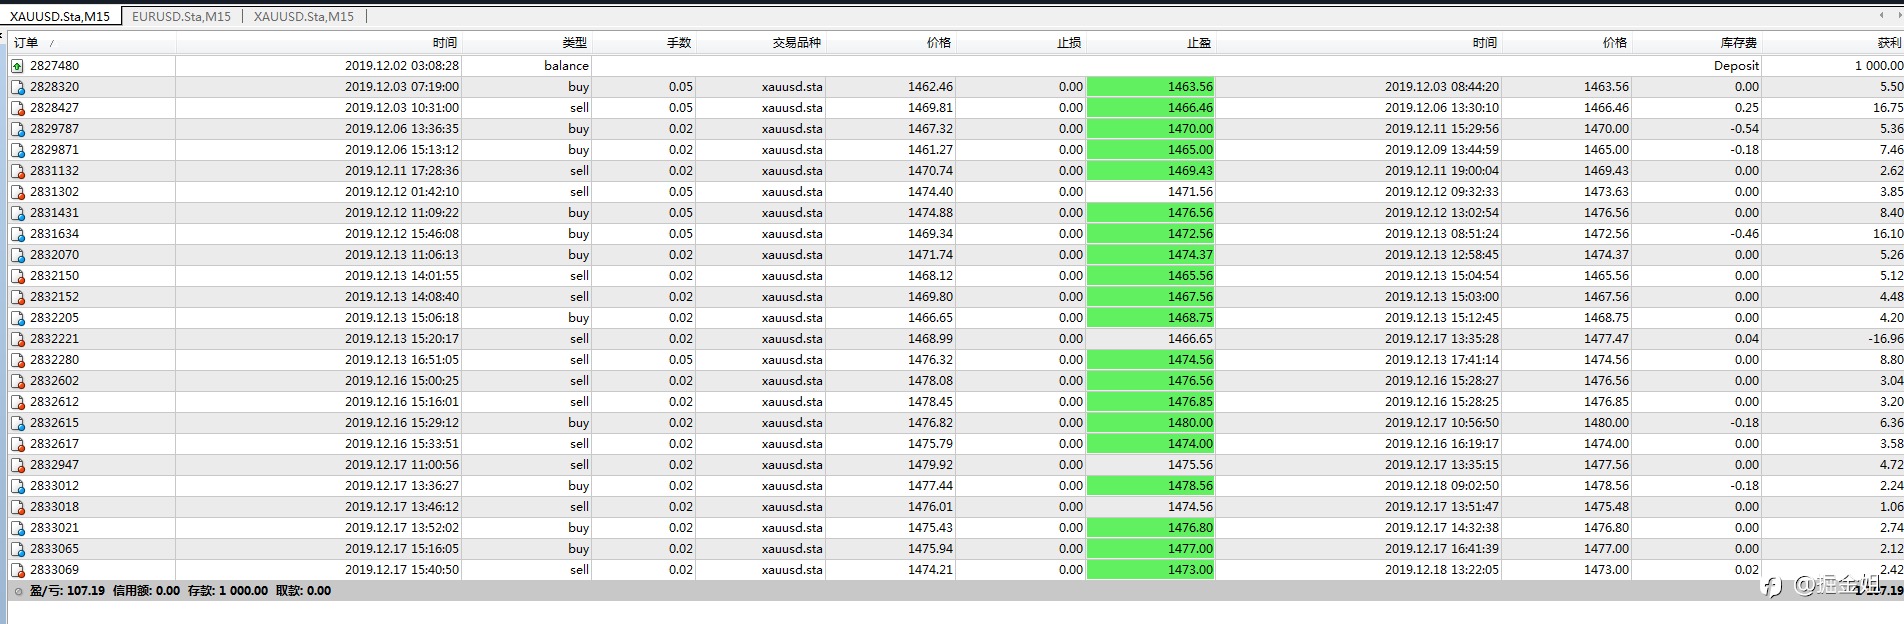
Task: Click the order icon for 2831634
Action: point(18,234)
